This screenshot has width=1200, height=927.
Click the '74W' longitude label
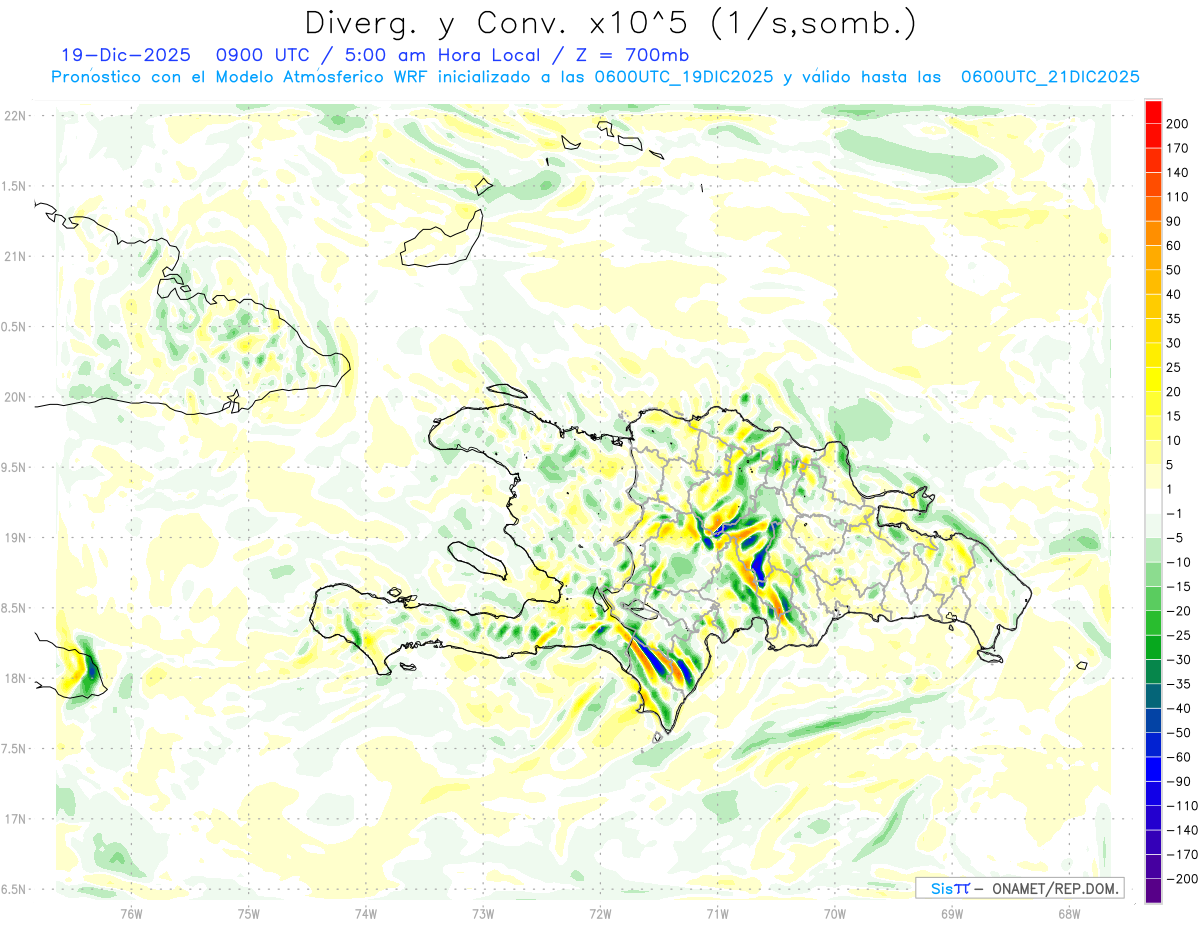366,913
